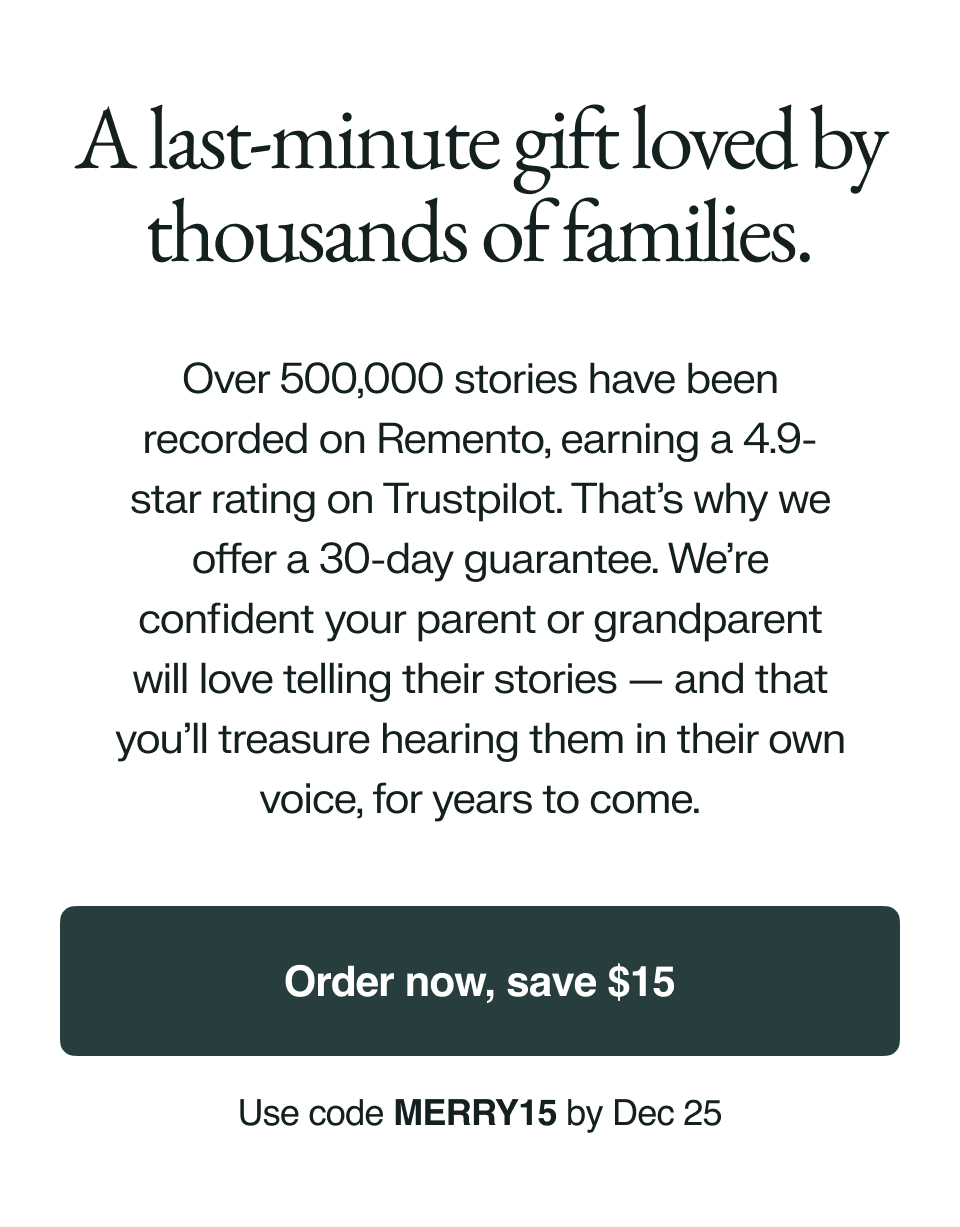Click the "That's why we" text
This screenshot has height=1227, width=960.
(702, 499)
